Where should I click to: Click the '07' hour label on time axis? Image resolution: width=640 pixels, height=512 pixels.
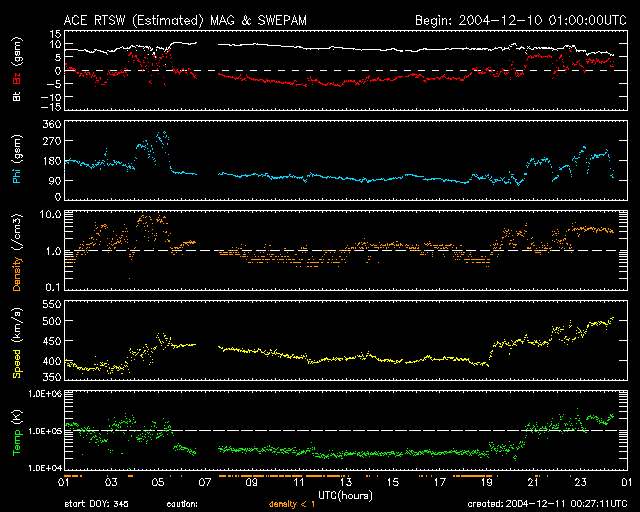pos(205,482)
